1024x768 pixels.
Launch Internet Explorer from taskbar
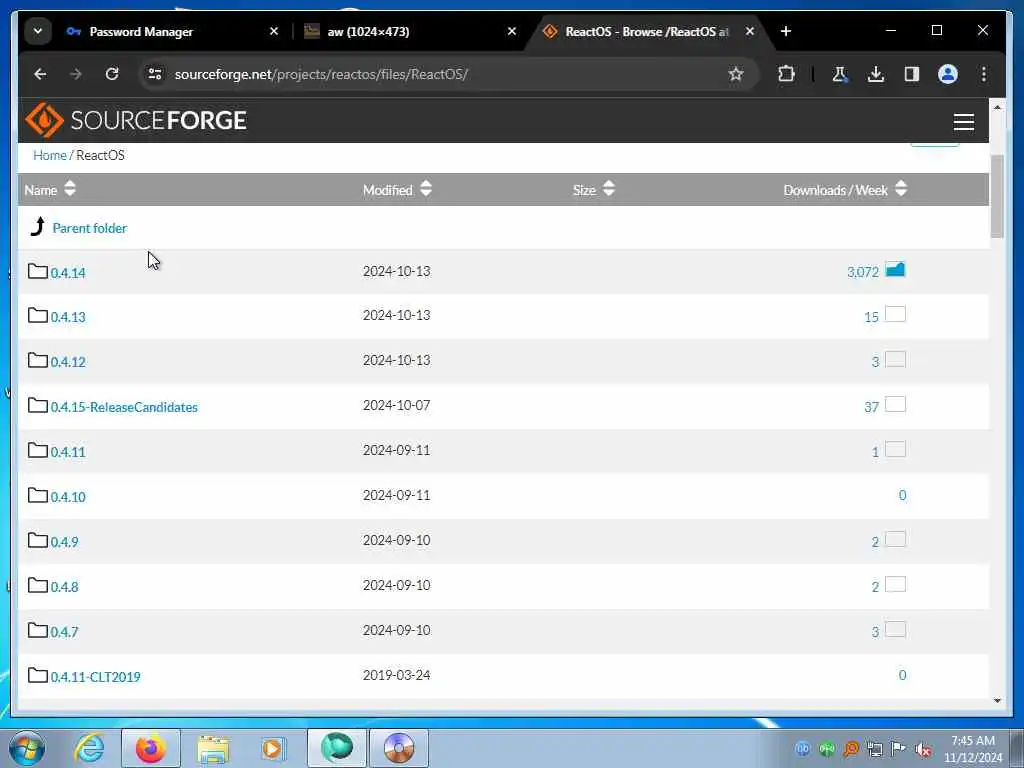coord(89,748)
